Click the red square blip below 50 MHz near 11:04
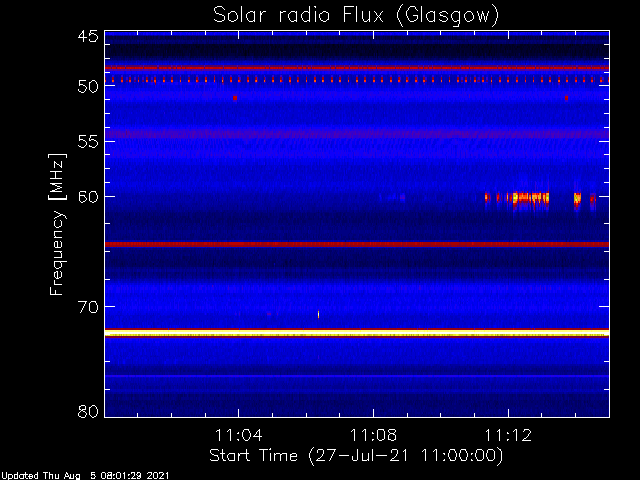 click(235, 98)
